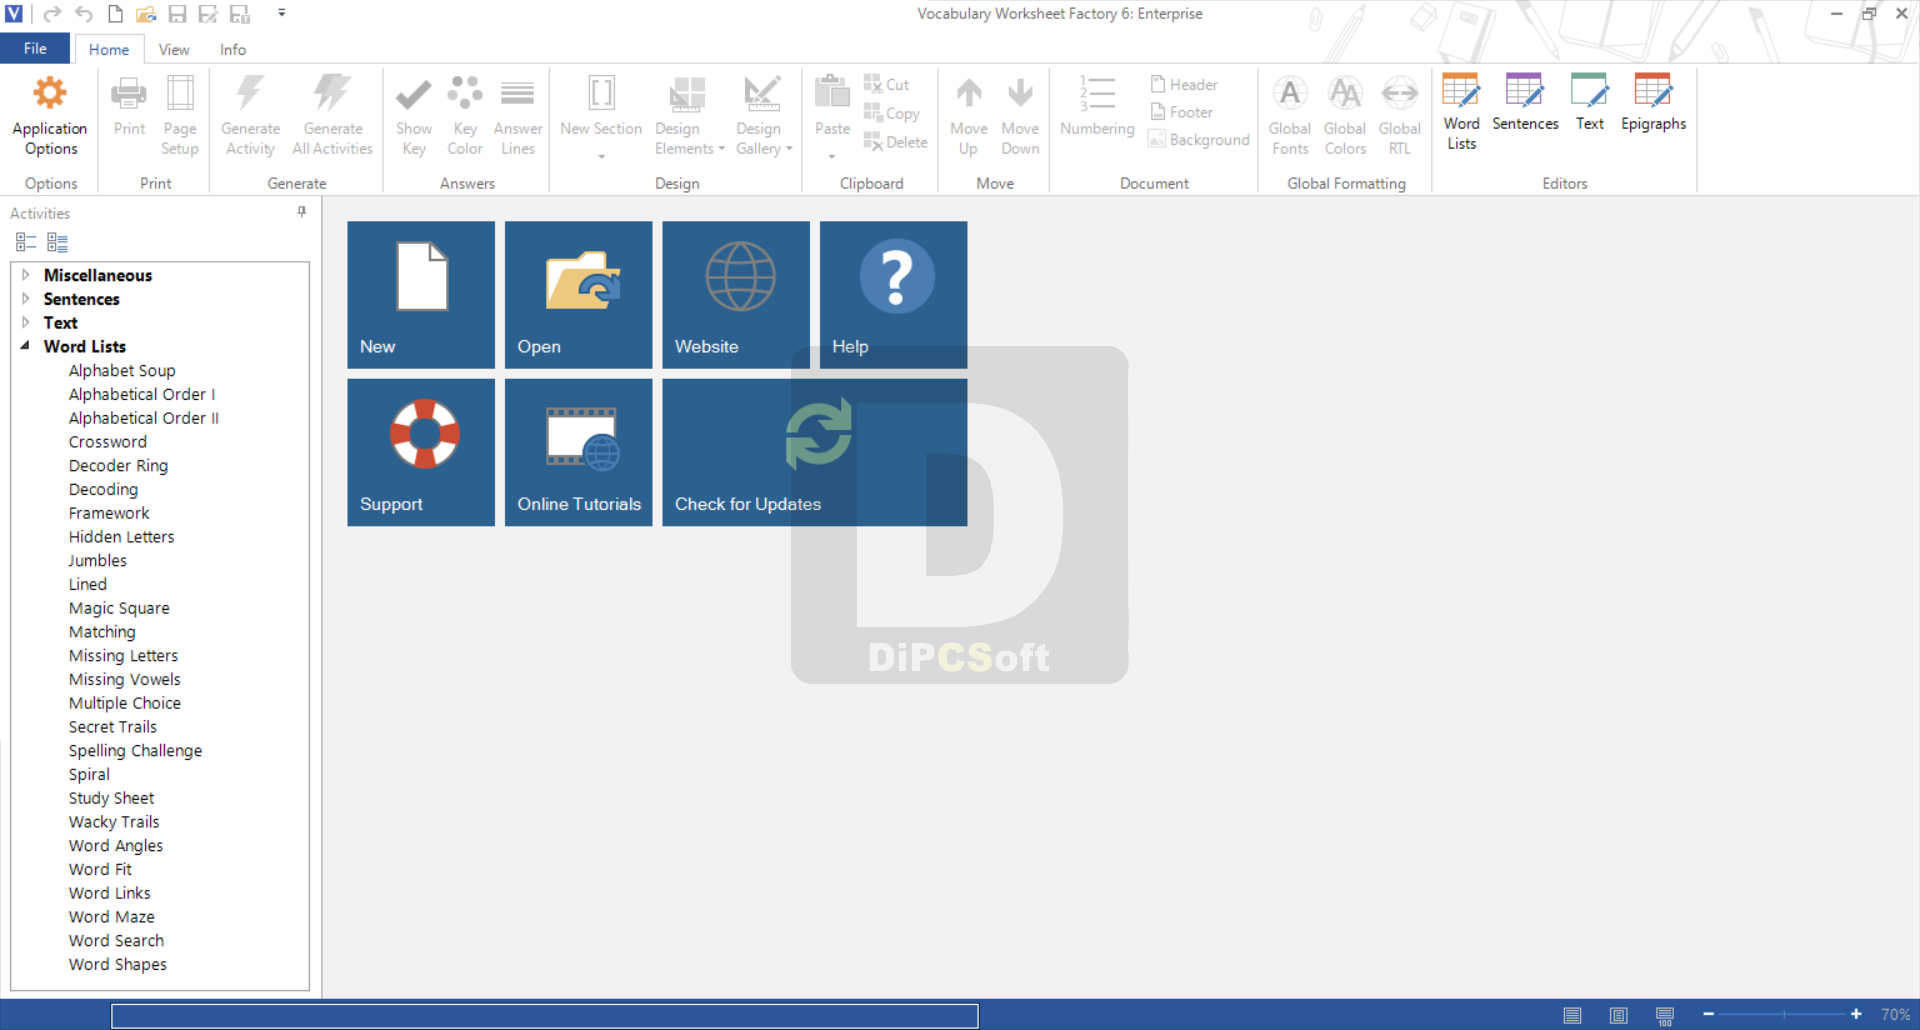Viewport: 1920px width, 1030px height.
Task: Click Check for Updates tile
Action: pos(815,452)
